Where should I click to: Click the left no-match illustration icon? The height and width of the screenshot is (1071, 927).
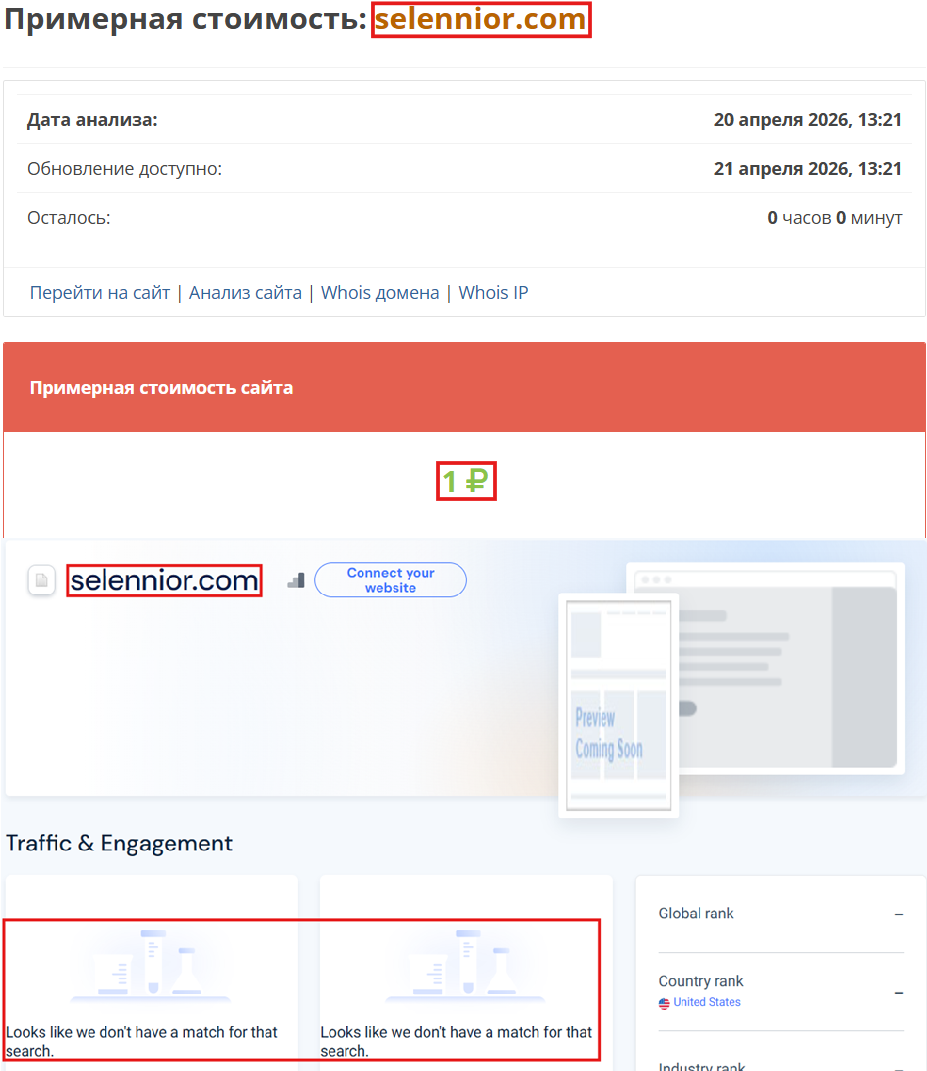150,963
